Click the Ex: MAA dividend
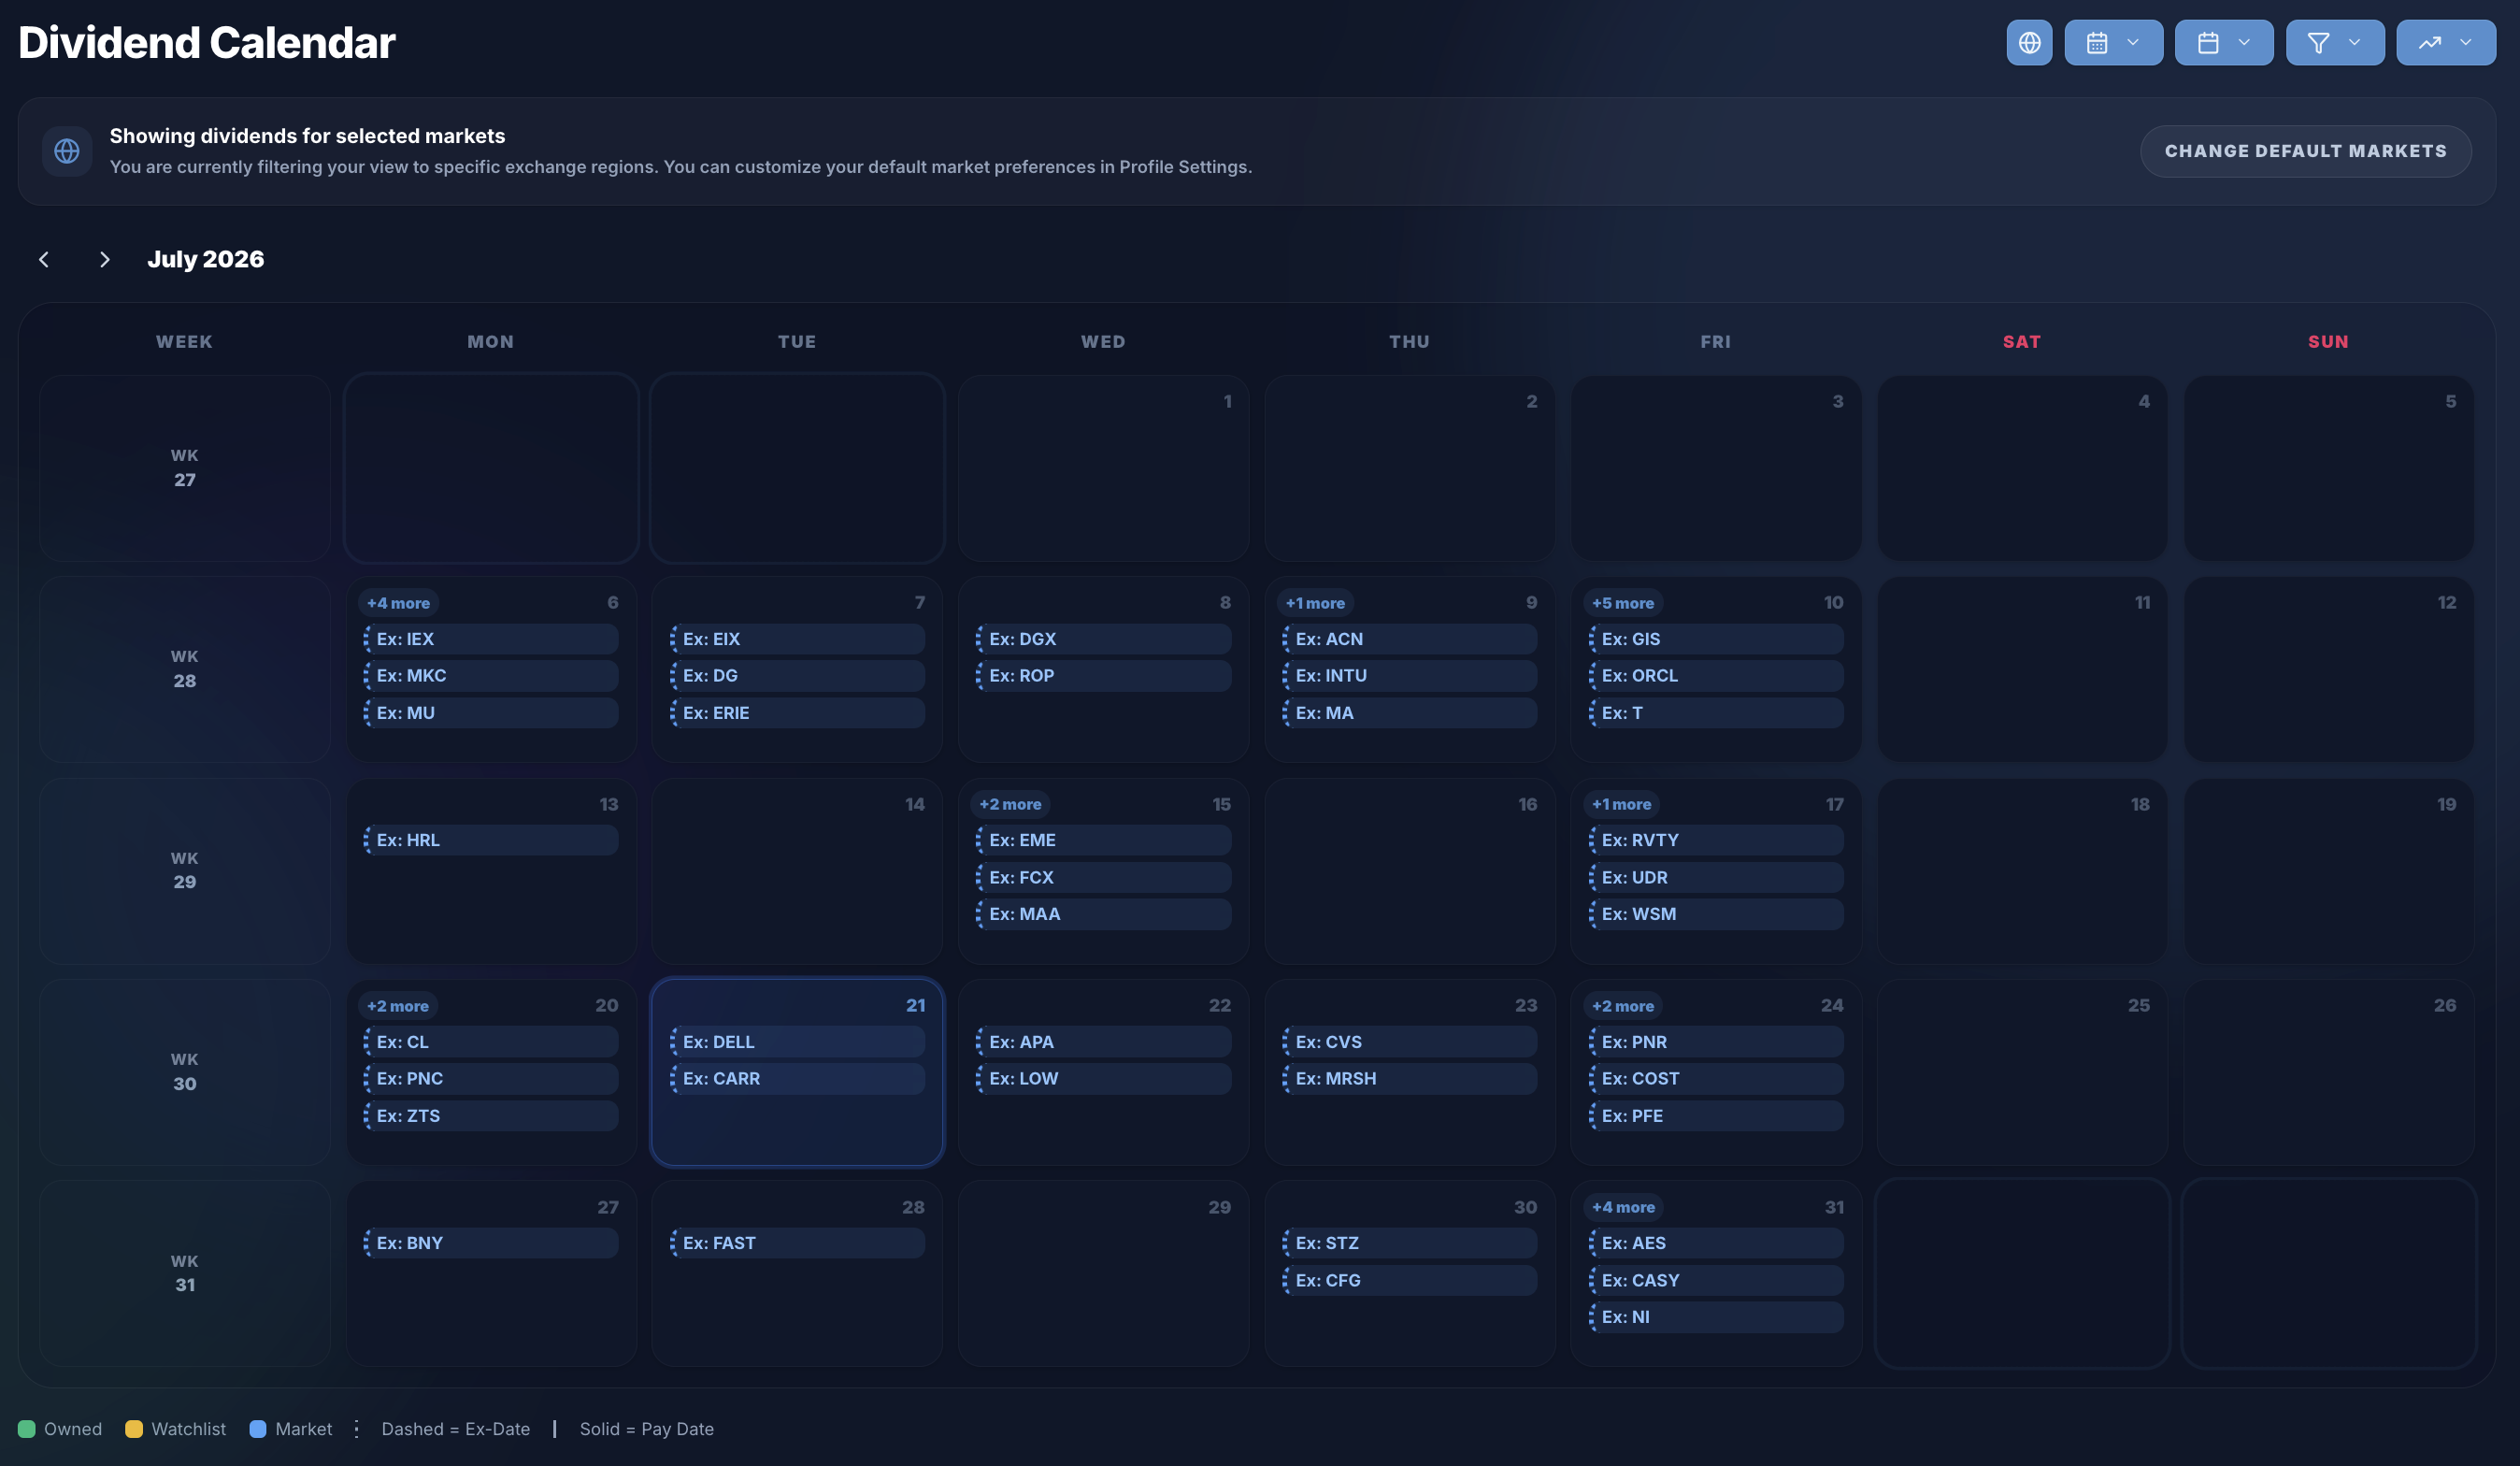Image resolution: width=2520 pixels, height=1466 pixels. [1103, 914]
